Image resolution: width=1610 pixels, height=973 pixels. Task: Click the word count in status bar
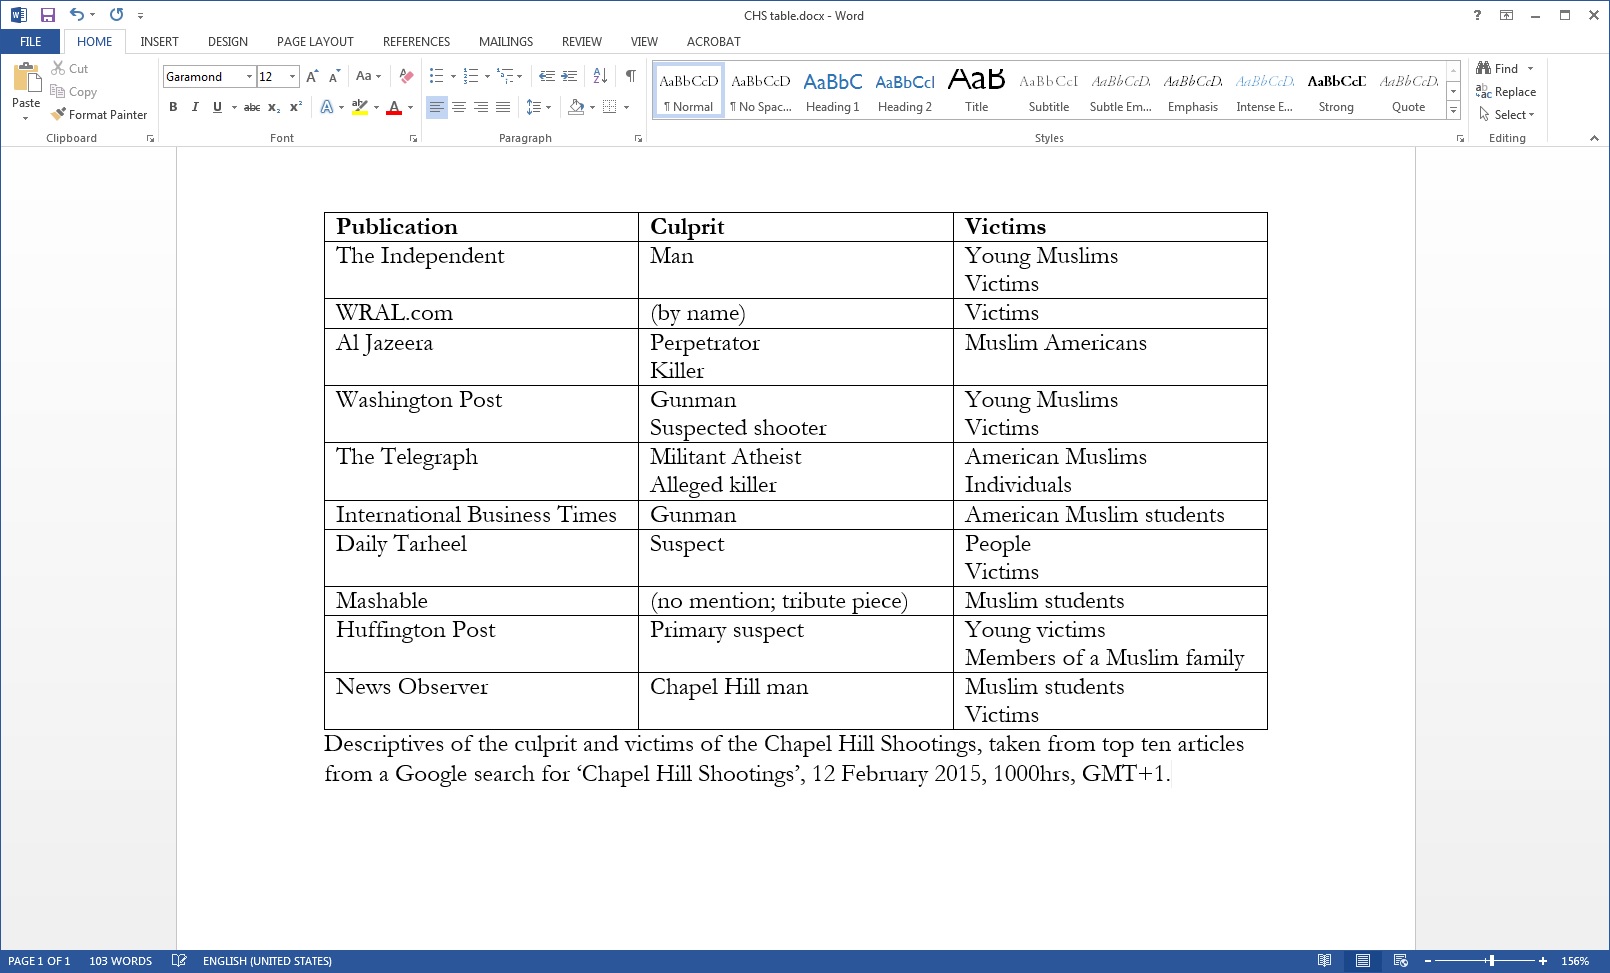coord(120,961)
